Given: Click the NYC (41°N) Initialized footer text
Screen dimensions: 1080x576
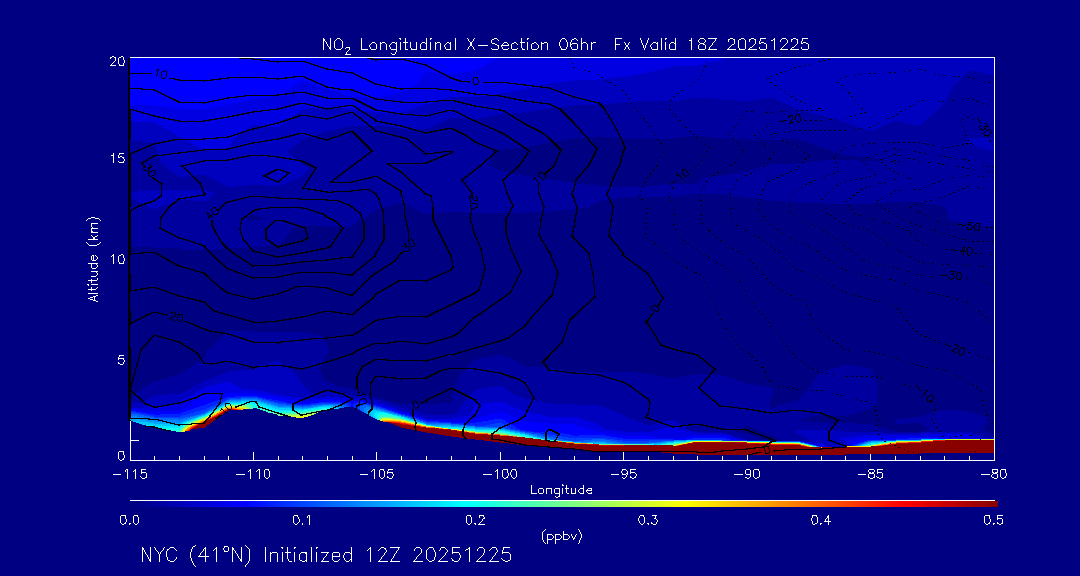Looking at the screenshot, I should pyautogui.click(x=326, y=555).
